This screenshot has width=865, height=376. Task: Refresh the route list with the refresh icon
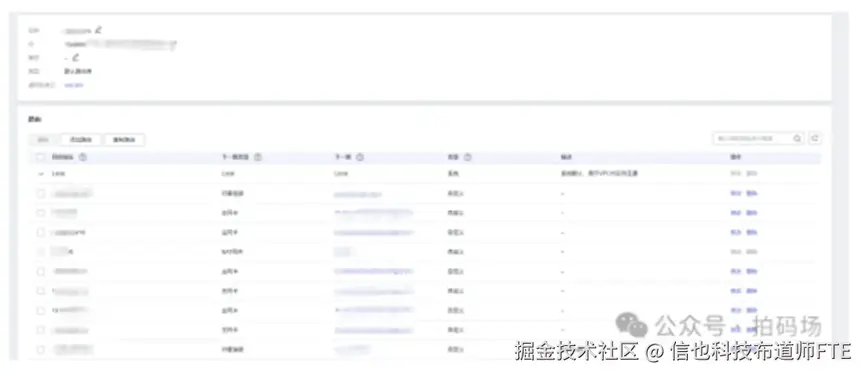tap(815, 138)
